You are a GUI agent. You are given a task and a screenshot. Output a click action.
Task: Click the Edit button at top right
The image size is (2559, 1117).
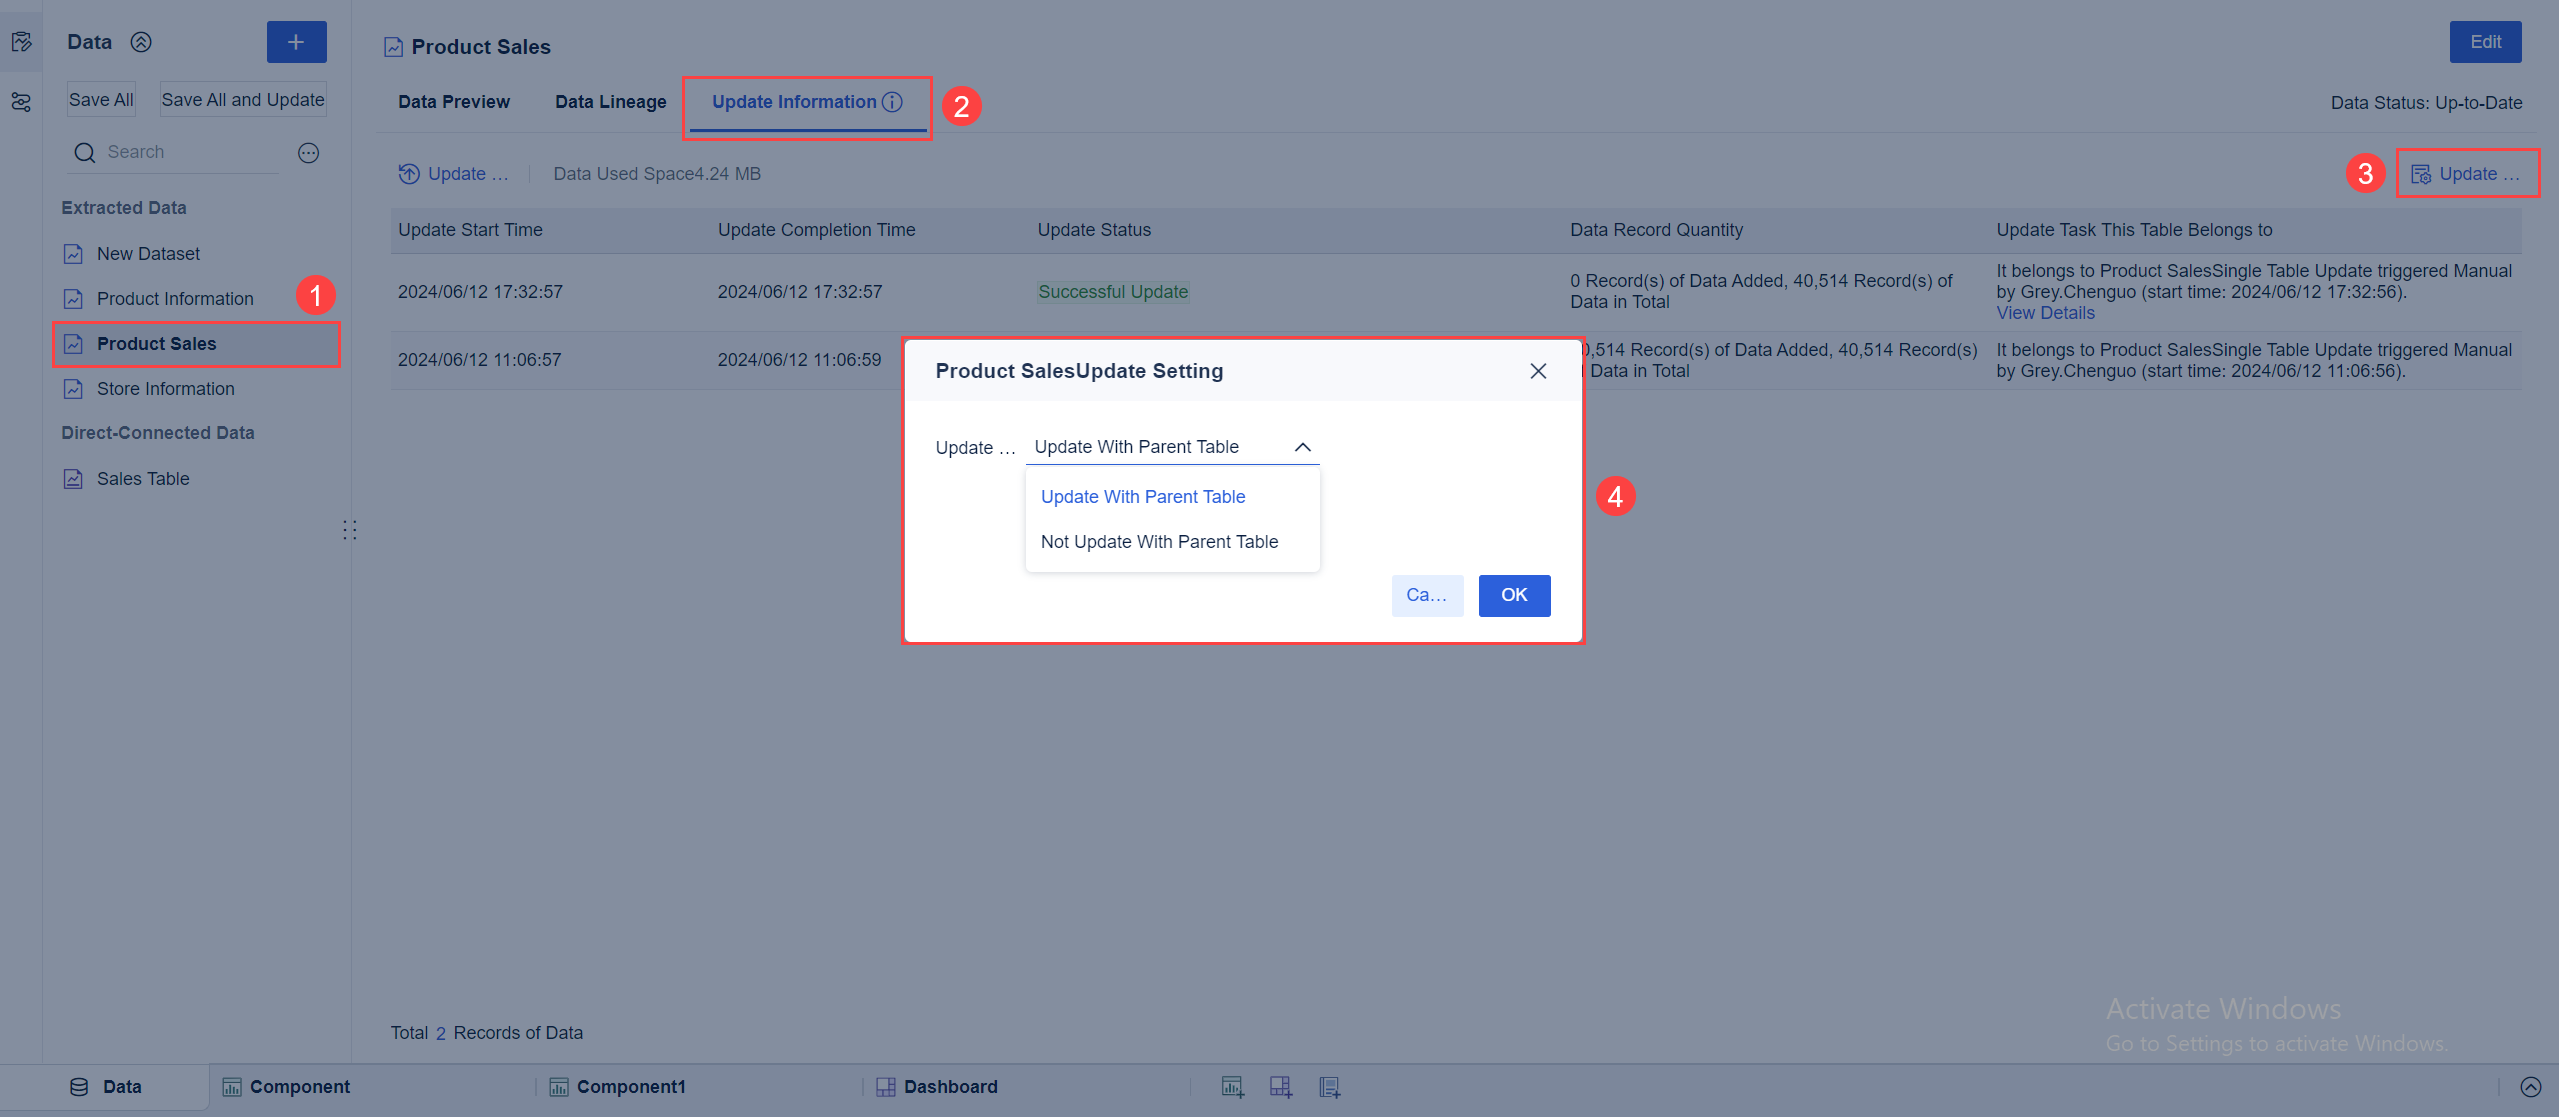click(x=2485, y=42)
